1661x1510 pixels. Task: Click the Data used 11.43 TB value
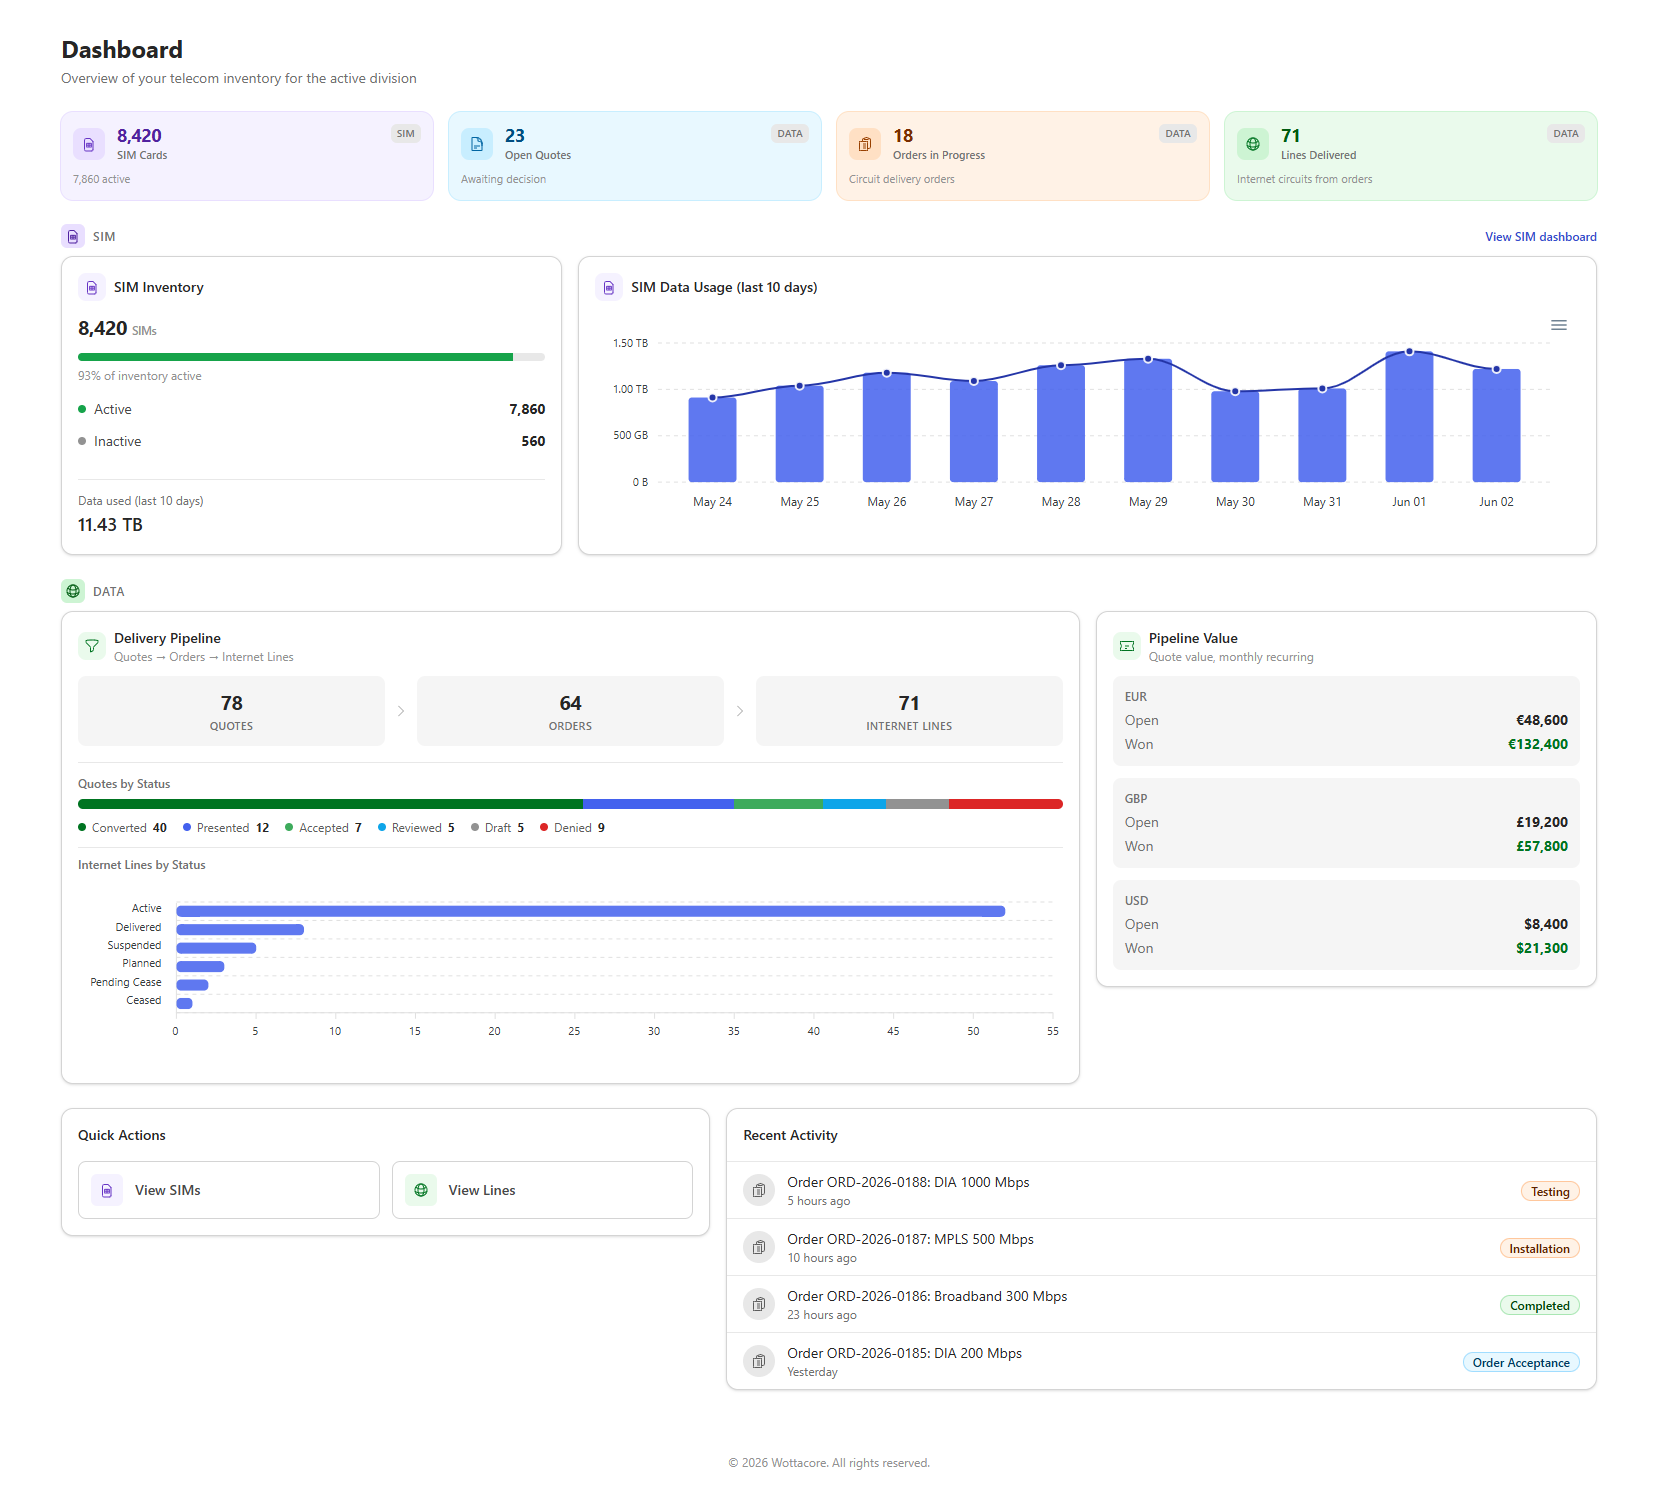point(110,525)
